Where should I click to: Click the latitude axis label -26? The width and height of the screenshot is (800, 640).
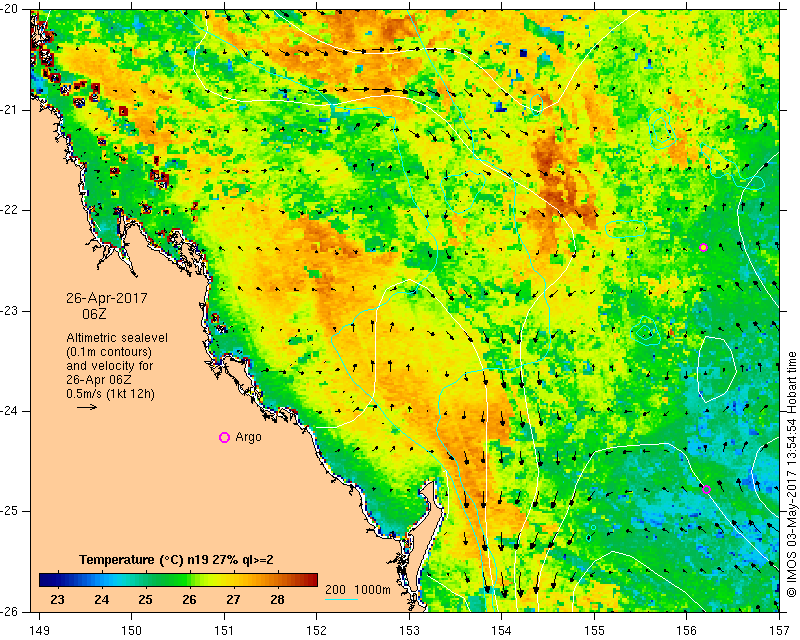[x=10, y=611]
